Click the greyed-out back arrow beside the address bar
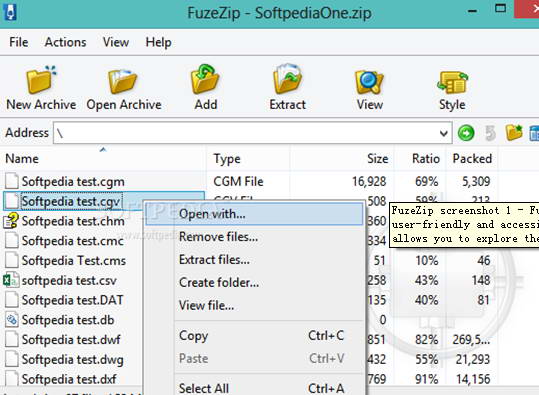The width and height of the screenshot is (539, 395). coord(491,133)
